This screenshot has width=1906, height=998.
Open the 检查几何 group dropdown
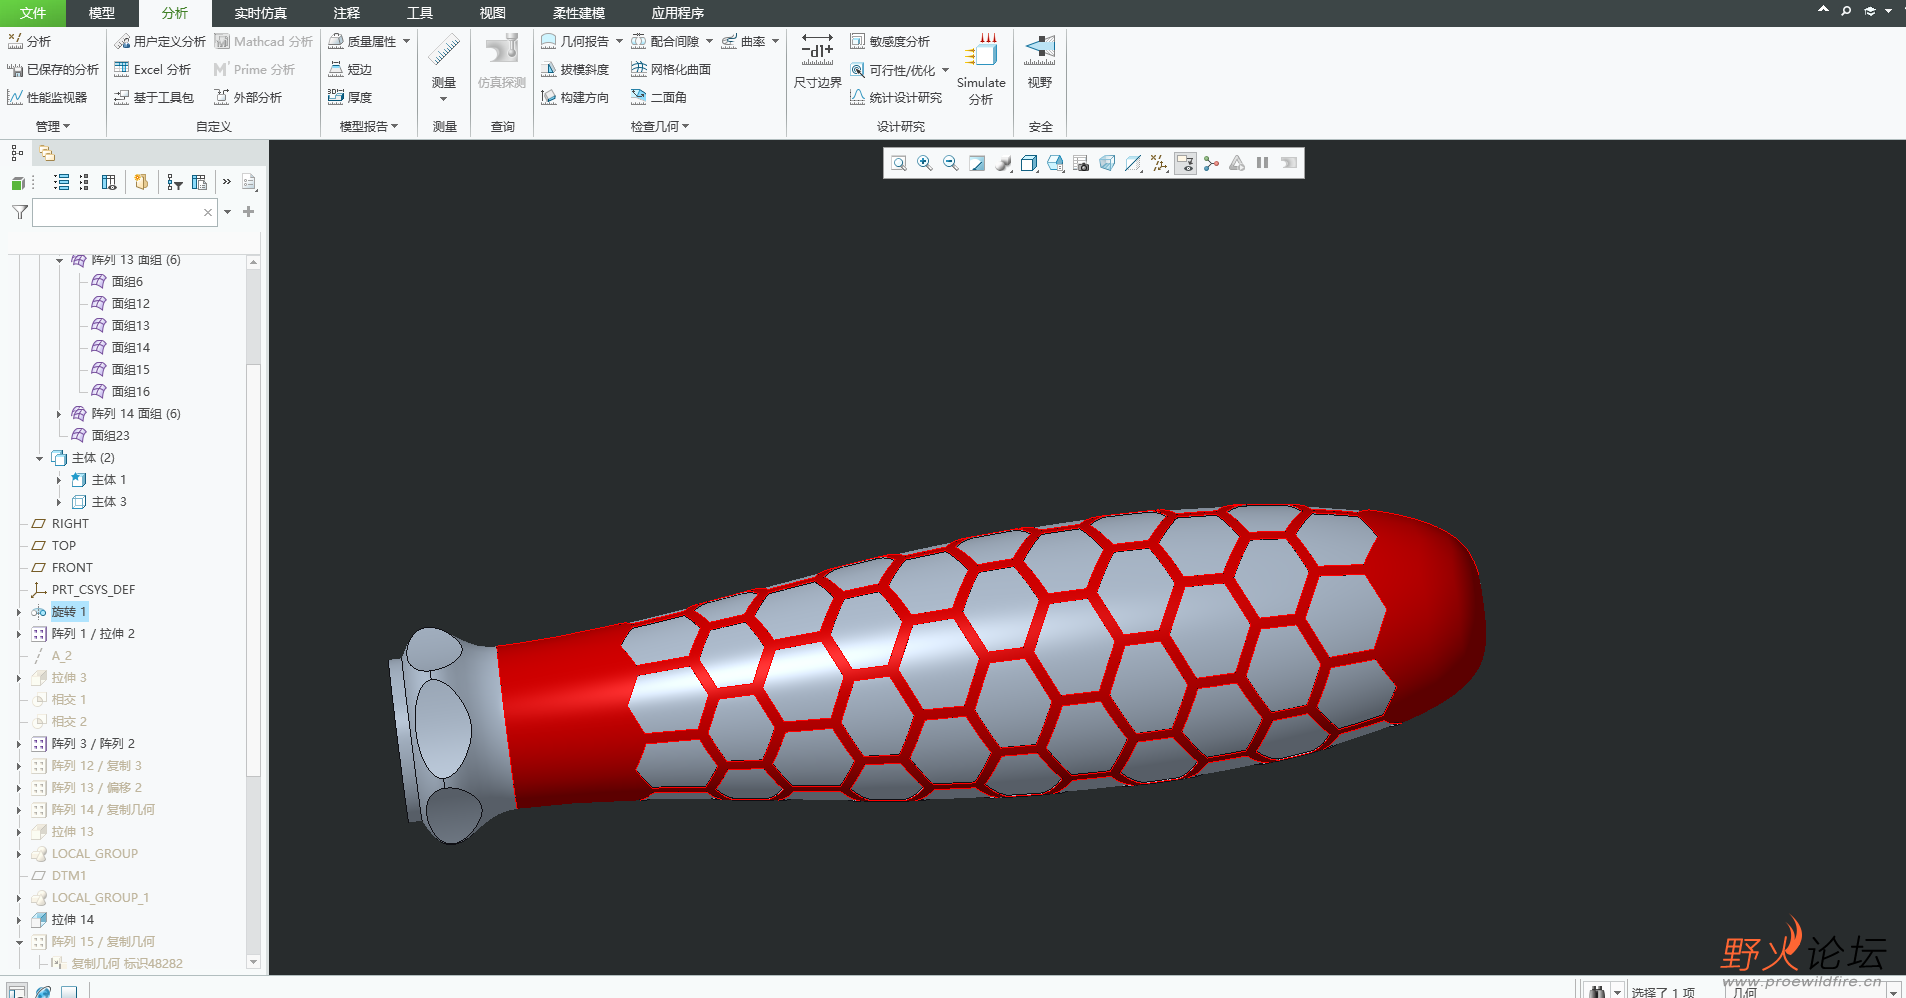(660, 126)
